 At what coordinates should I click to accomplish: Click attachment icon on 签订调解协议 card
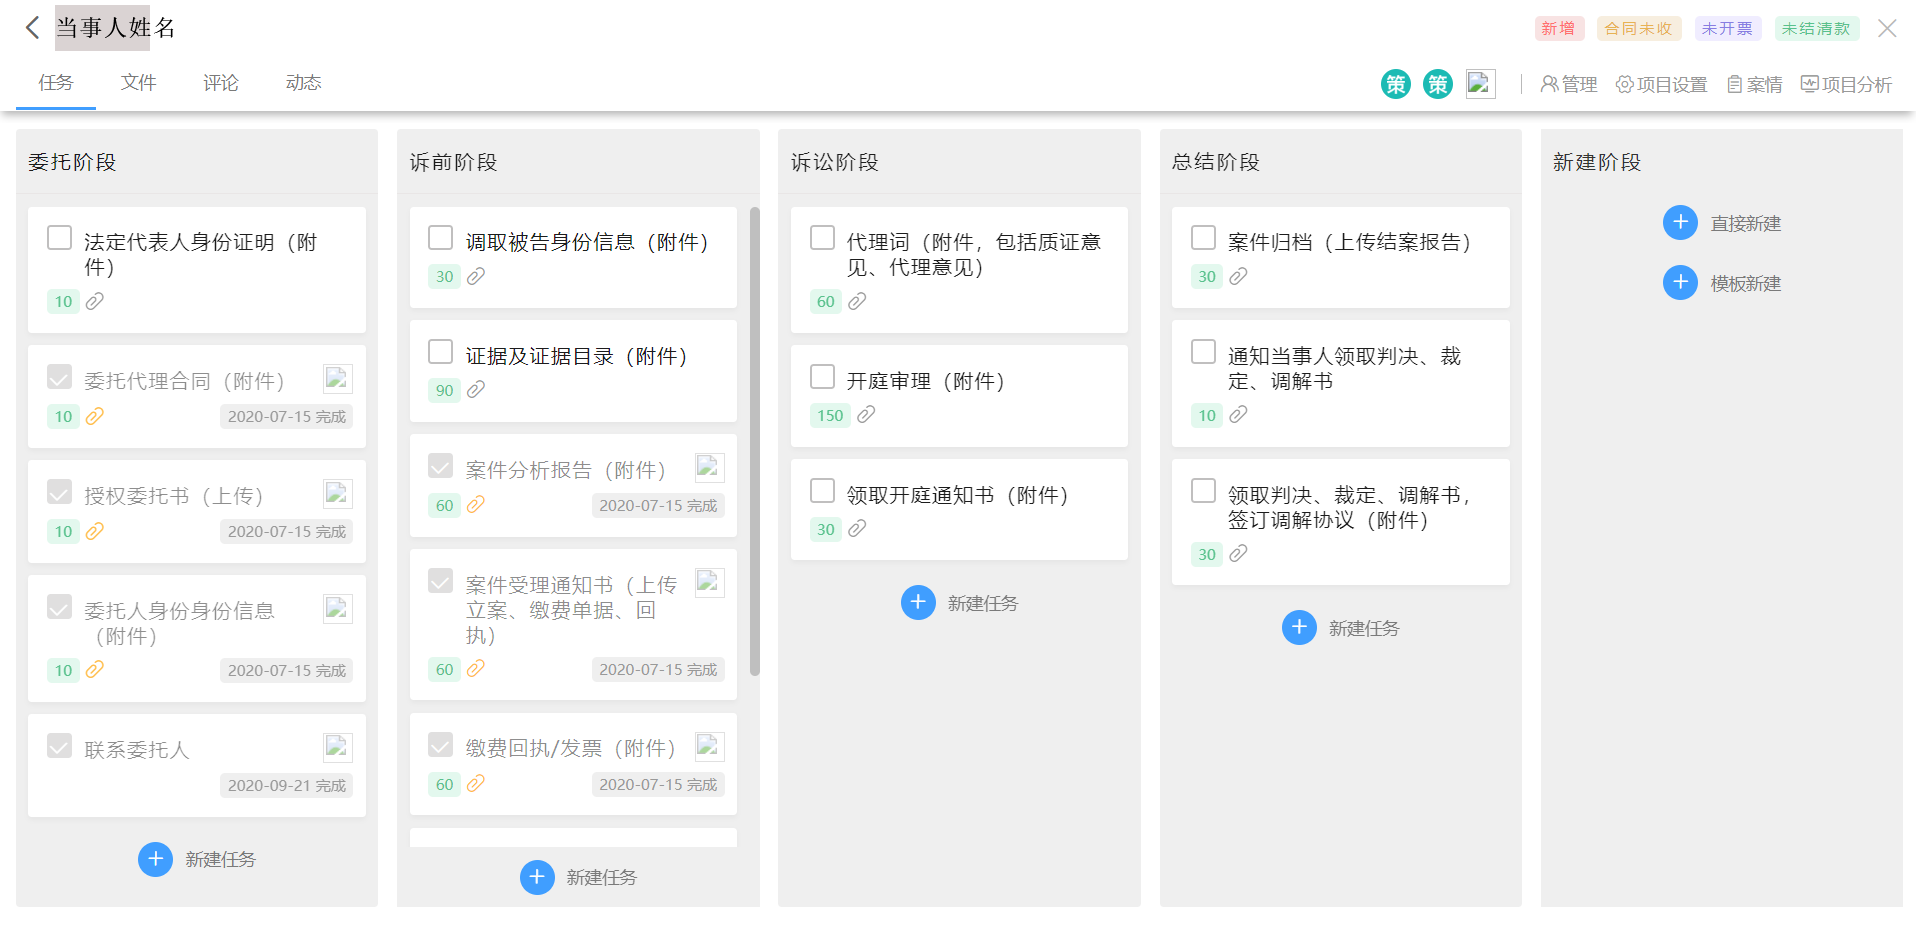point(1238,554)
